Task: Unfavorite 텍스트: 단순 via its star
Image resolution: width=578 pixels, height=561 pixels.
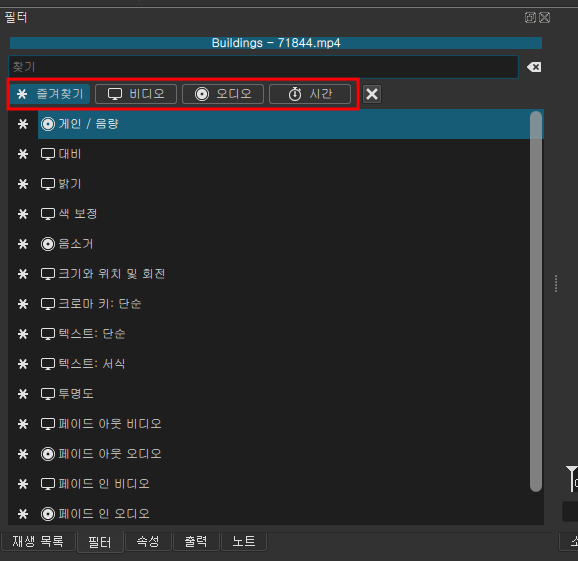Action: point(23,334)
